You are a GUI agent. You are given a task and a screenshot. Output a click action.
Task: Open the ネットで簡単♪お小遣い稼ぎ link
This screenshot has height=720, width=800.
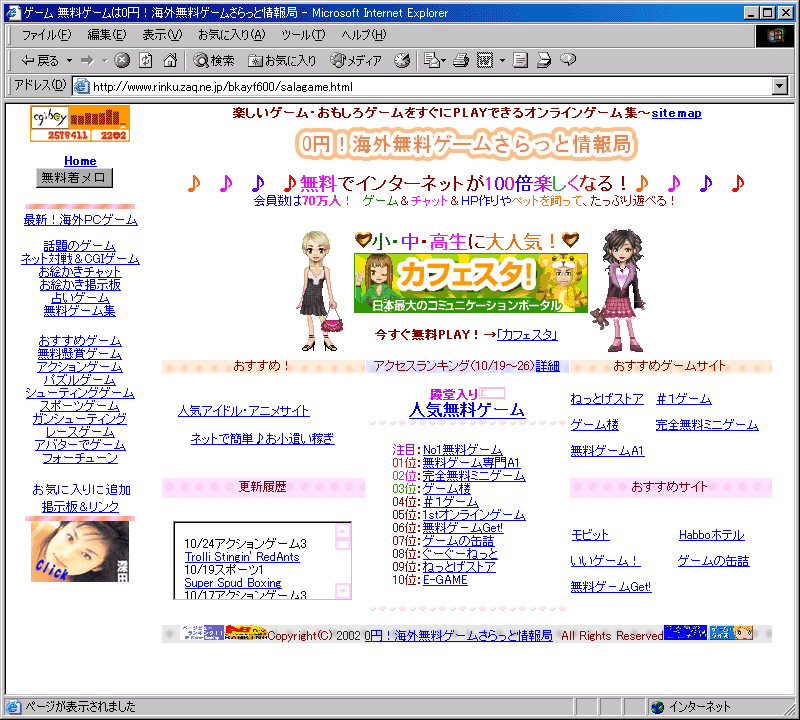tap(262, 438)
